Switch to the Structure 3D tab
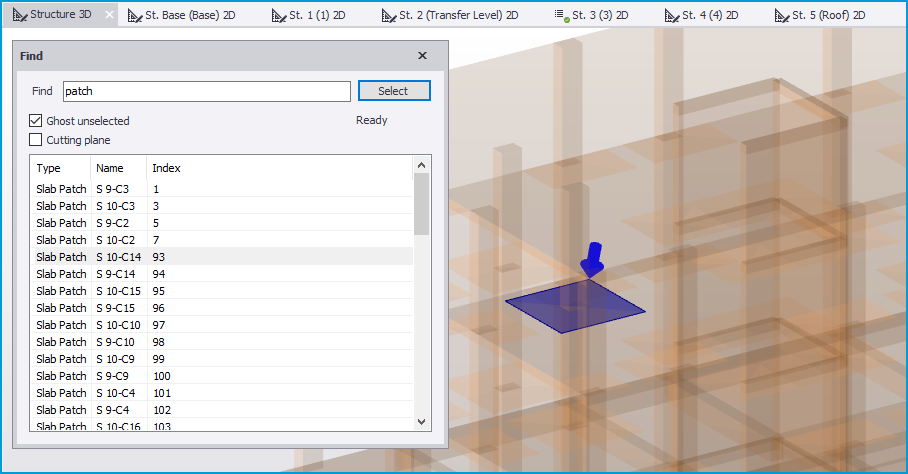Image resolution: width=908 pixels, height=474 pixels. tap(60, 14)
